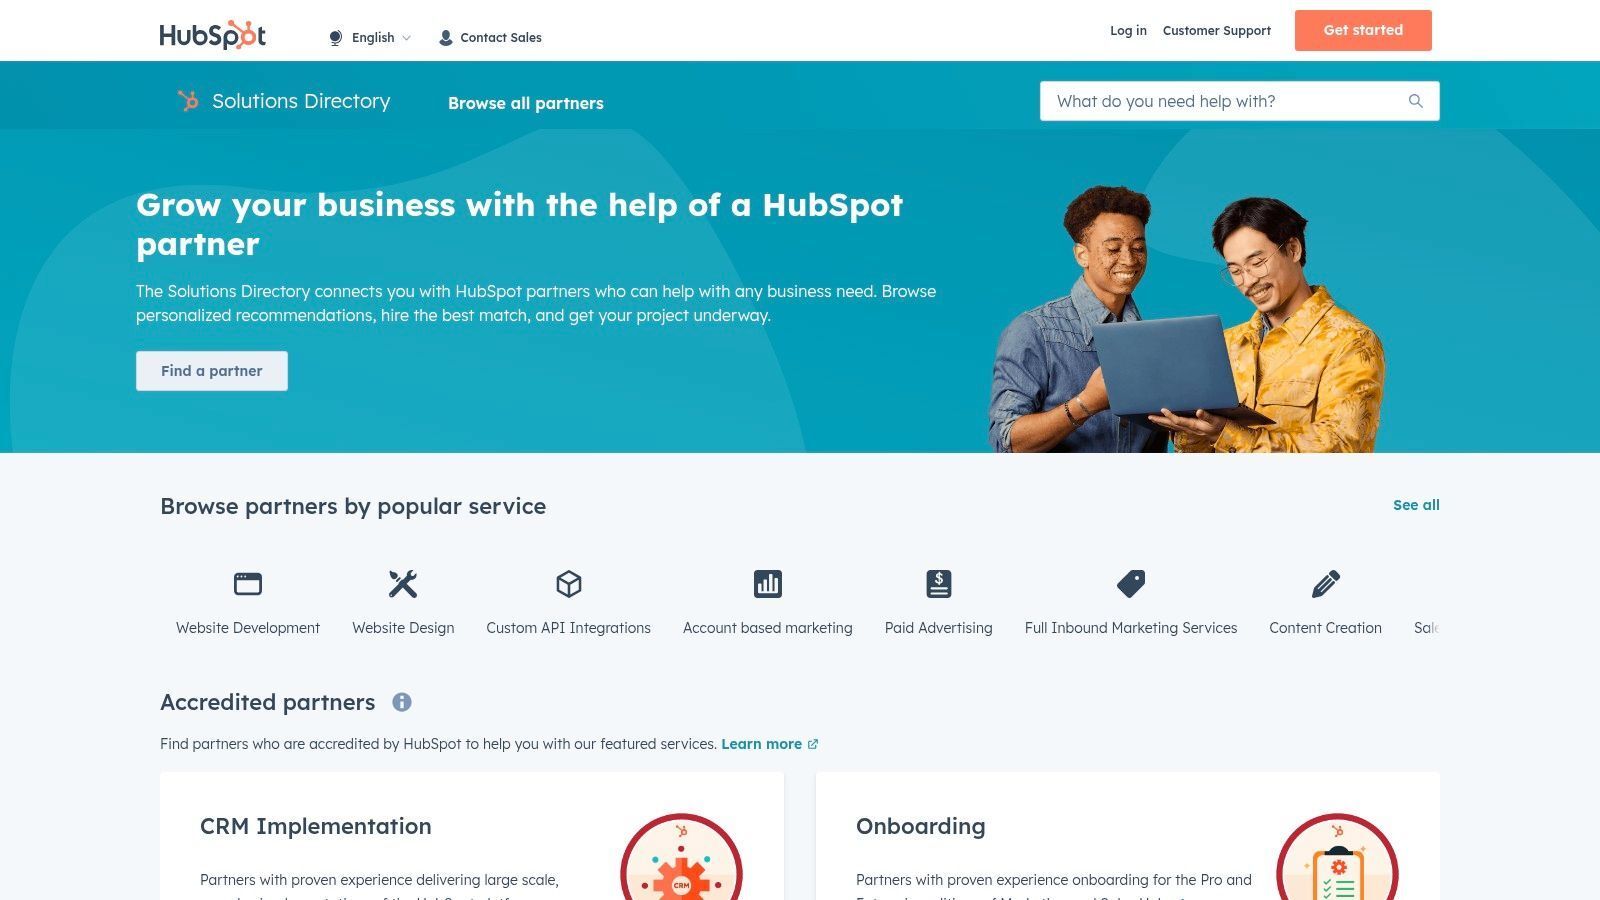Click the Full Inbound Marketing tag icon
The width and height of the screenshot is (1600, 900).
point(1131,583)
